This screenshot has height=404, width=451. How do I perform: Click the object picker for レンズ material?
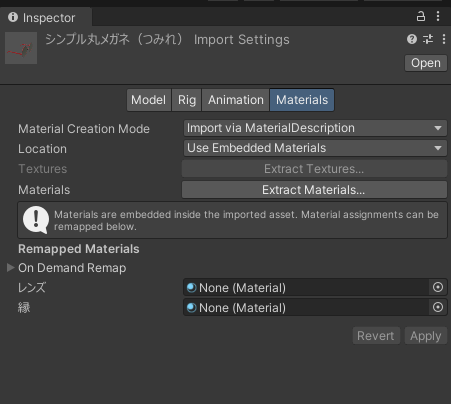coord(438,287)
